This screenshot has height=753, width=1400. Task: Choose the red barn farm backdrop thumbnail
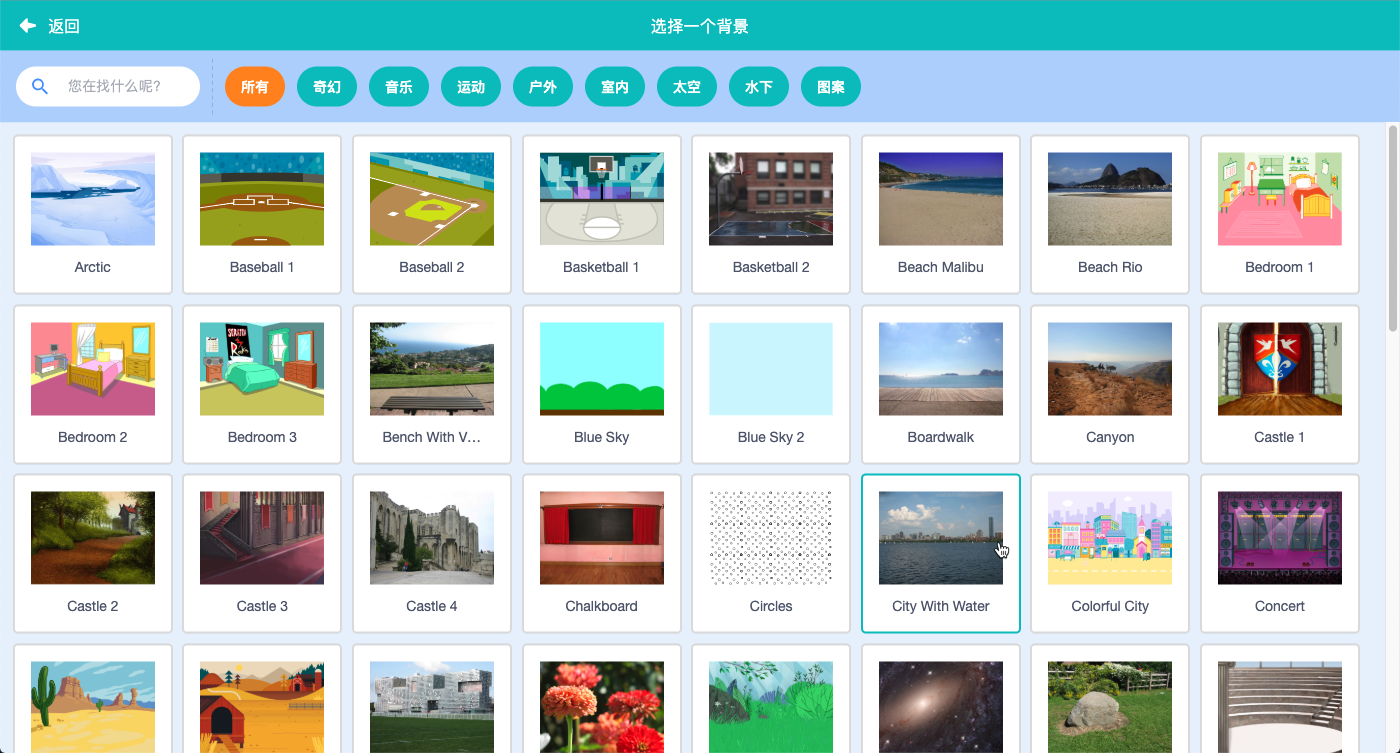tap(262, 706)
